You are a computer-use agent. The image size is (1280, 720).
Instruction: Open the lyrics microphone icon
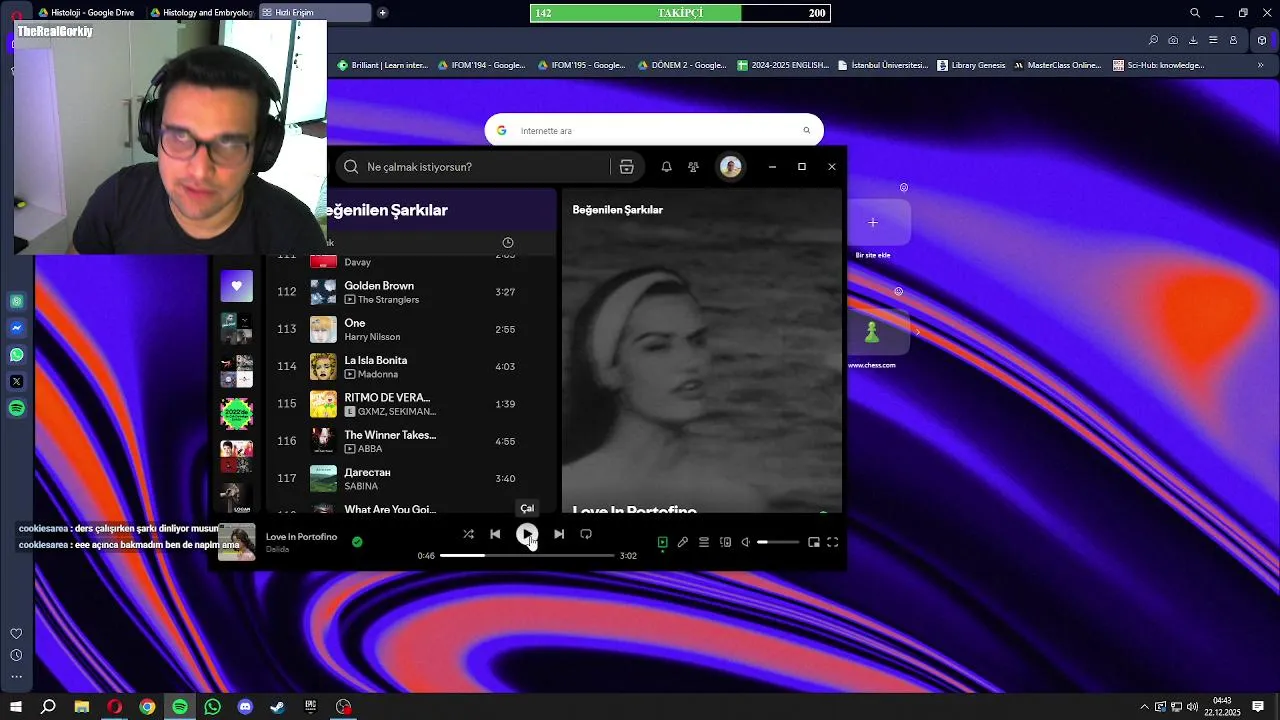point(683,542)
